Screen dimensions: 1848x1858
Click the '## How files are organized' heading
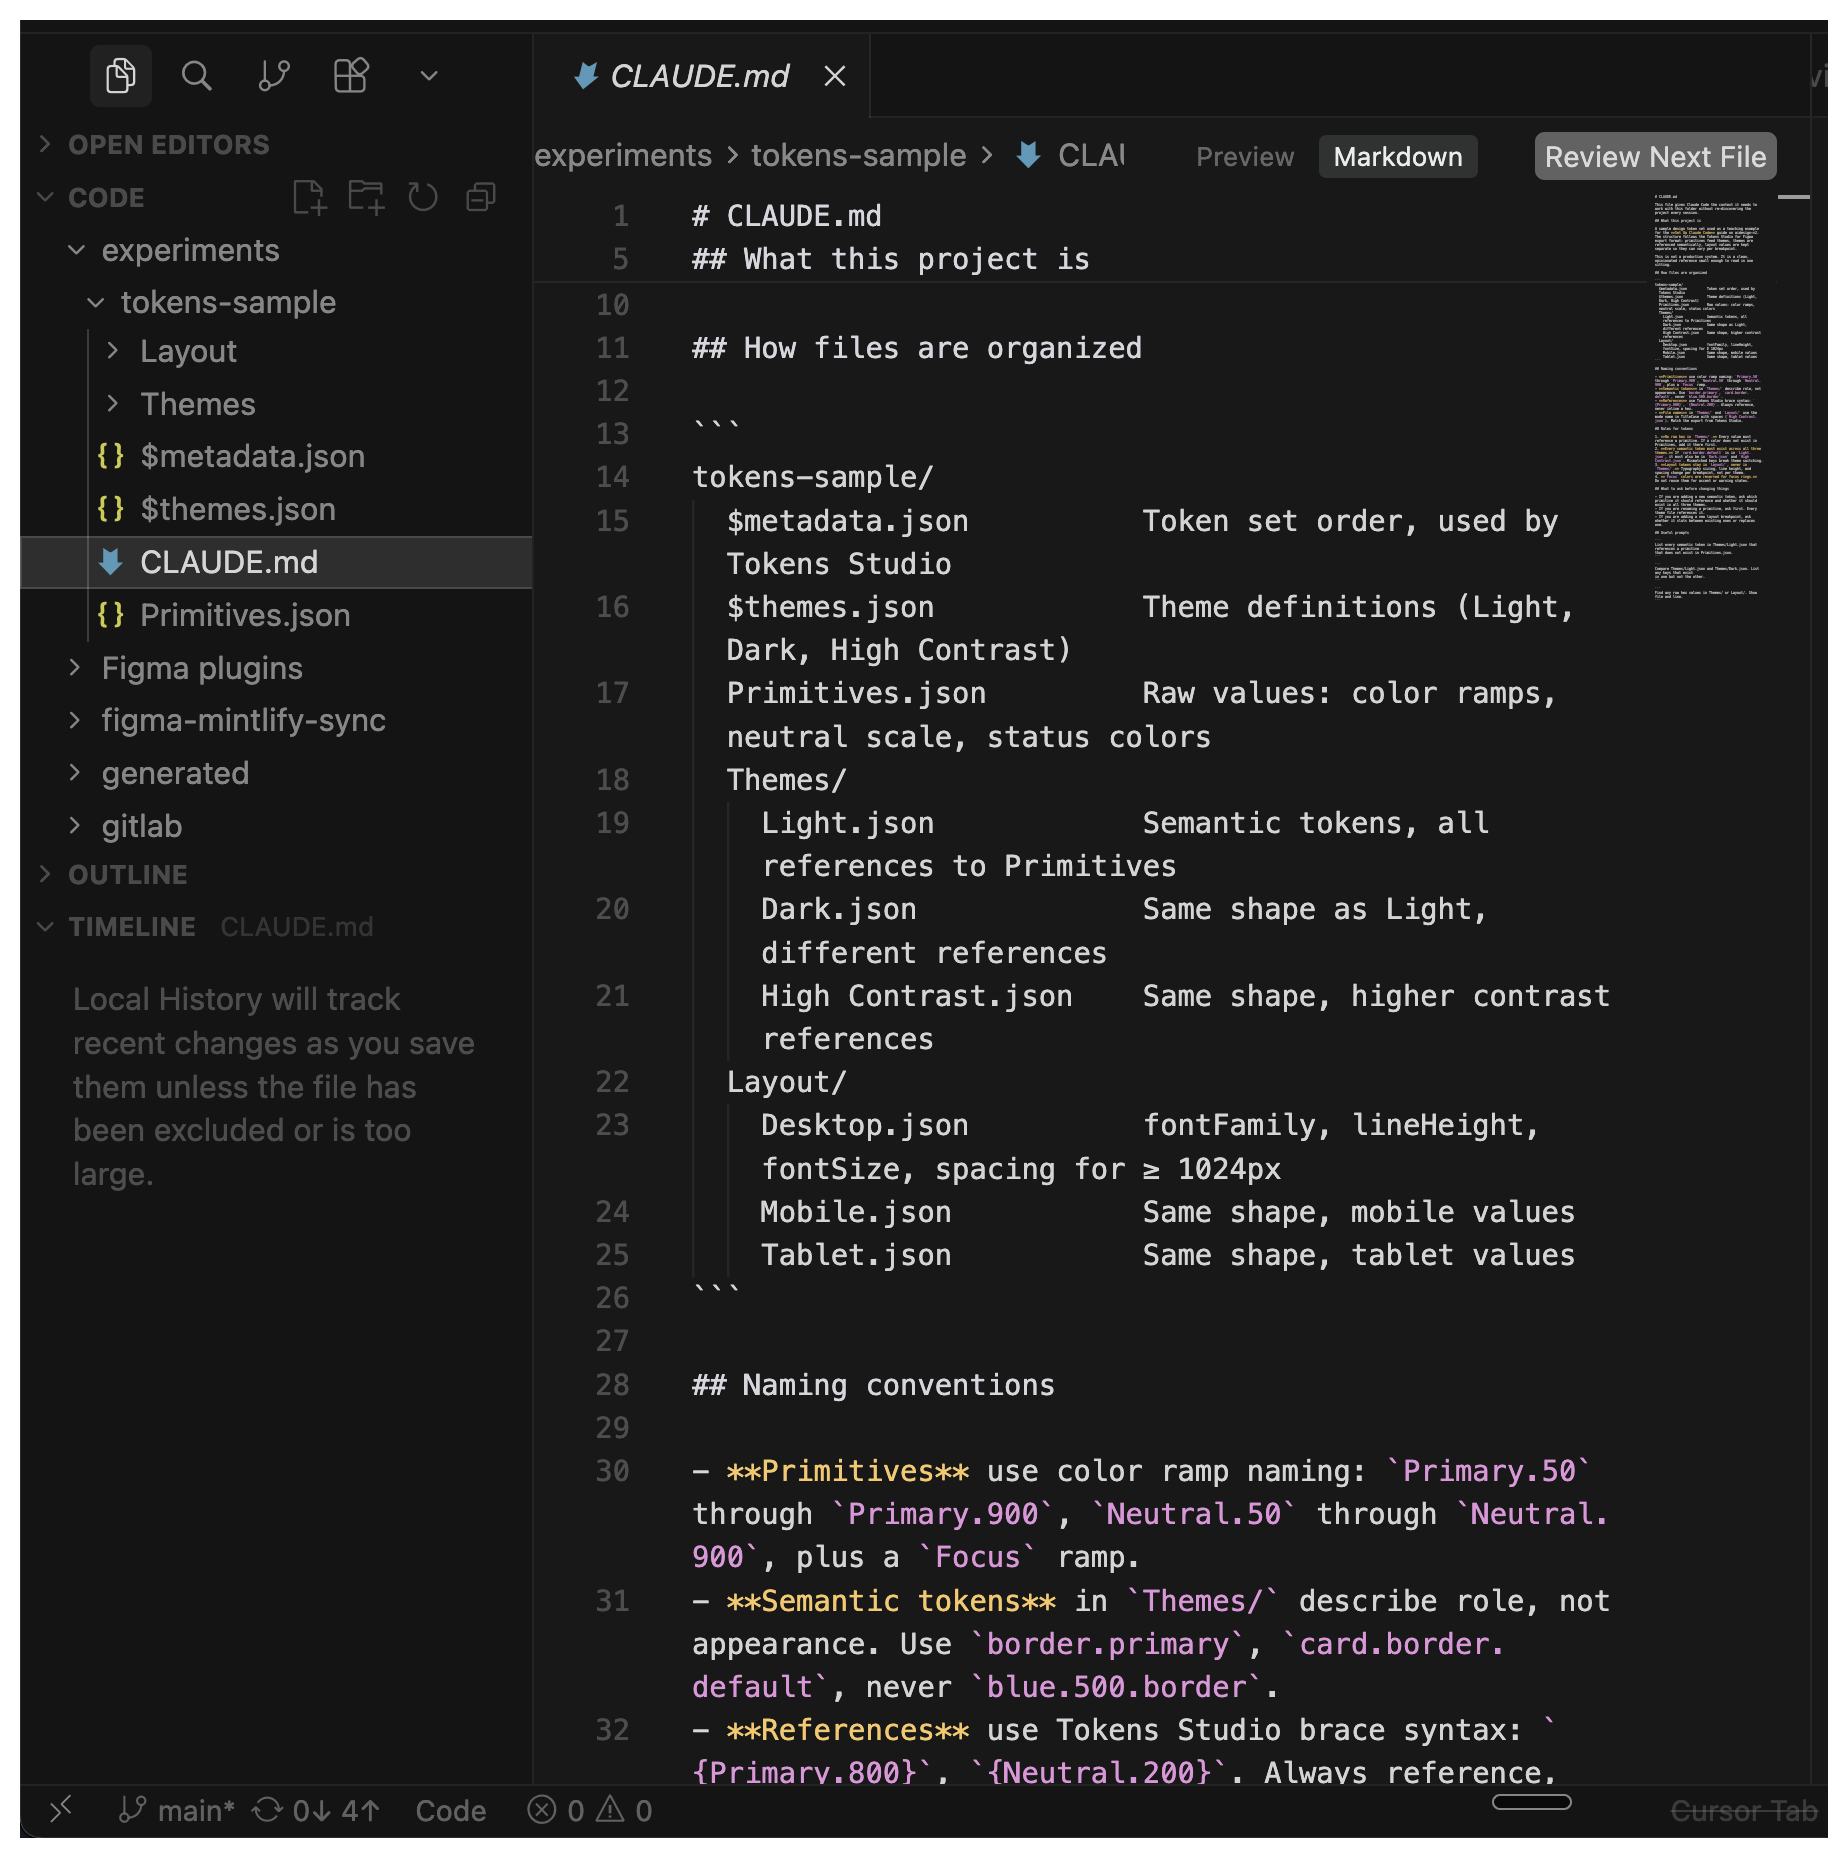(917, 348)
